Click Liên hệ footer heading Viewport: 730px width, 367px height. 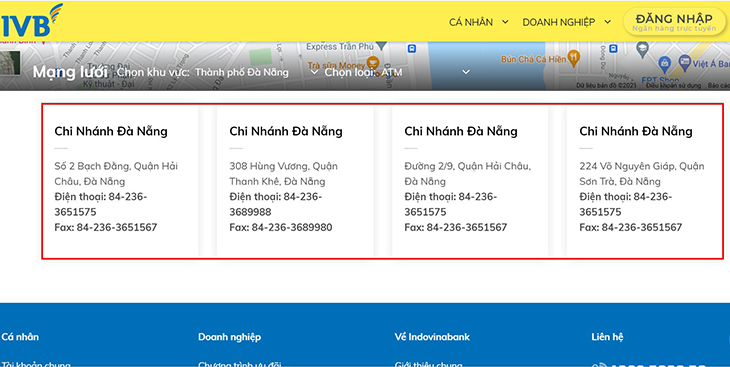[607, 337]
